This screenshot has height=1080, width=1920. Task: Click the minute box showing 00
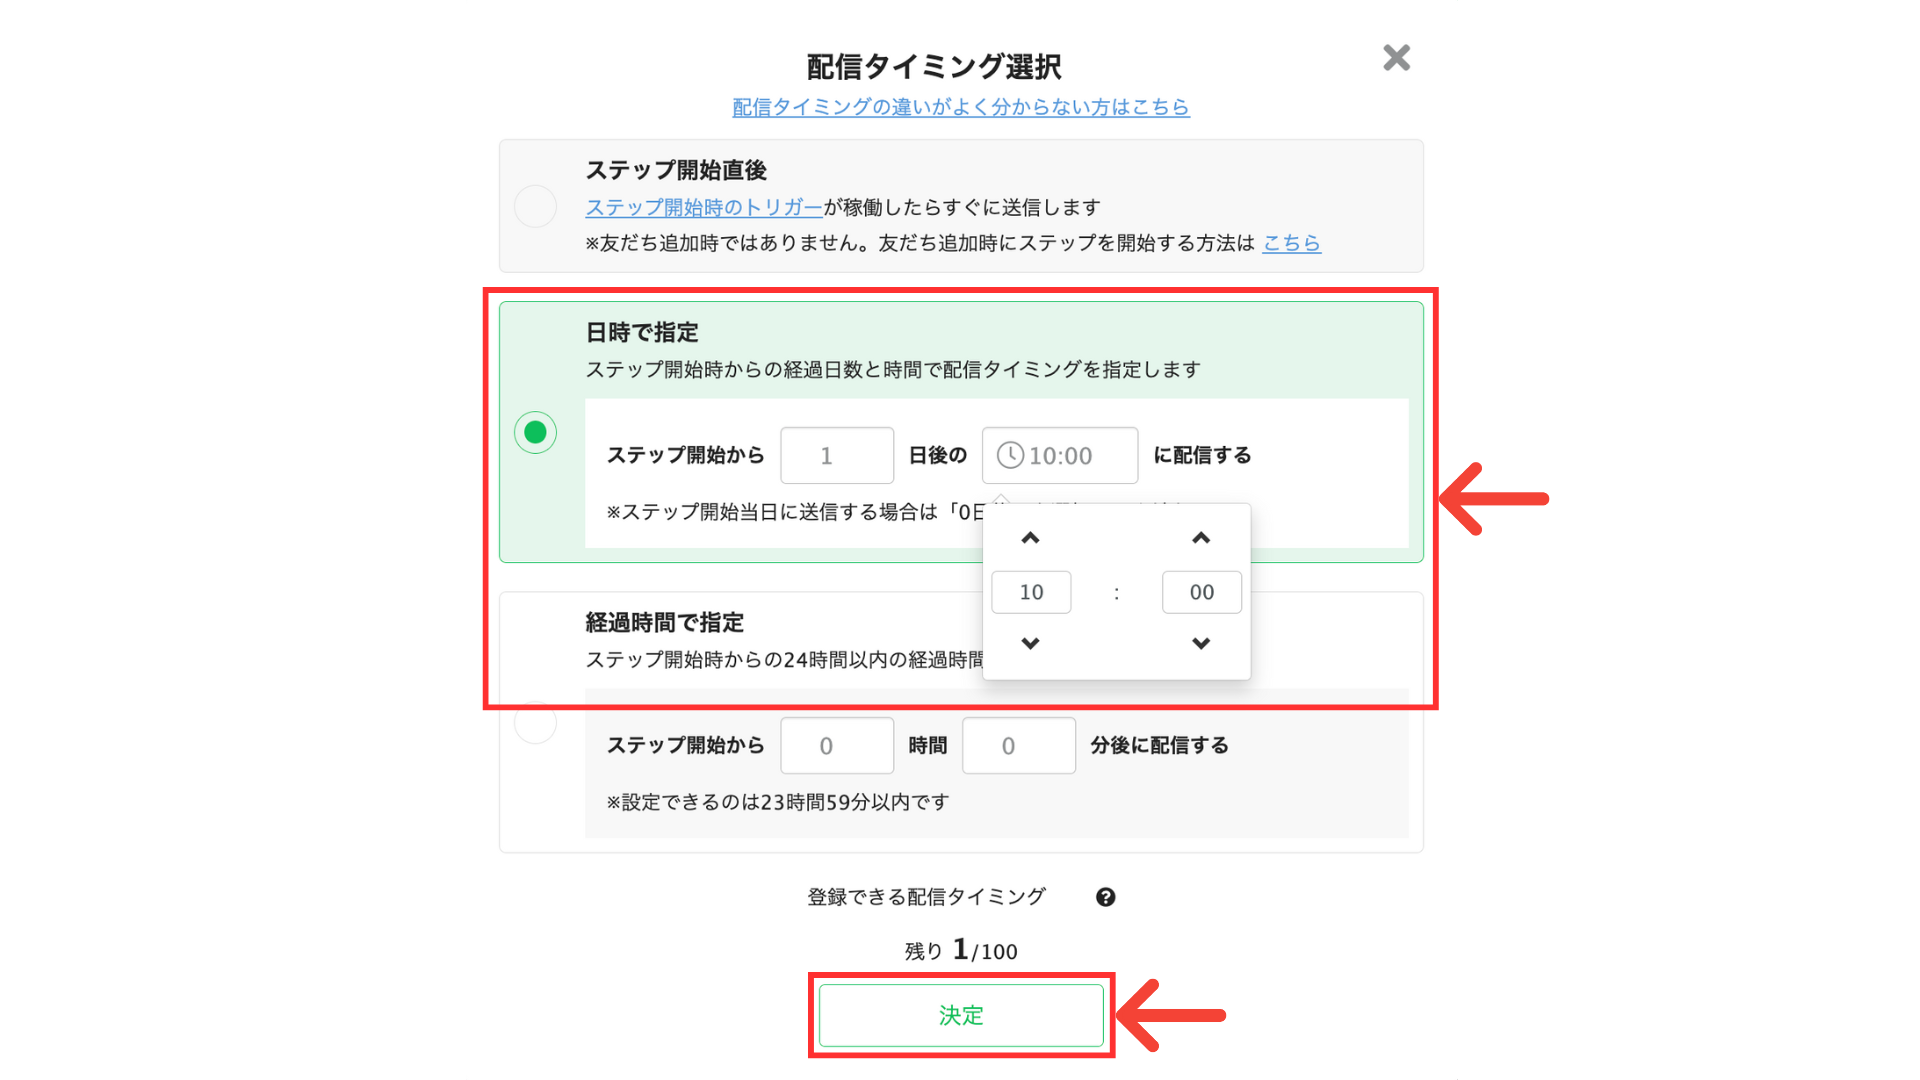1201,592
